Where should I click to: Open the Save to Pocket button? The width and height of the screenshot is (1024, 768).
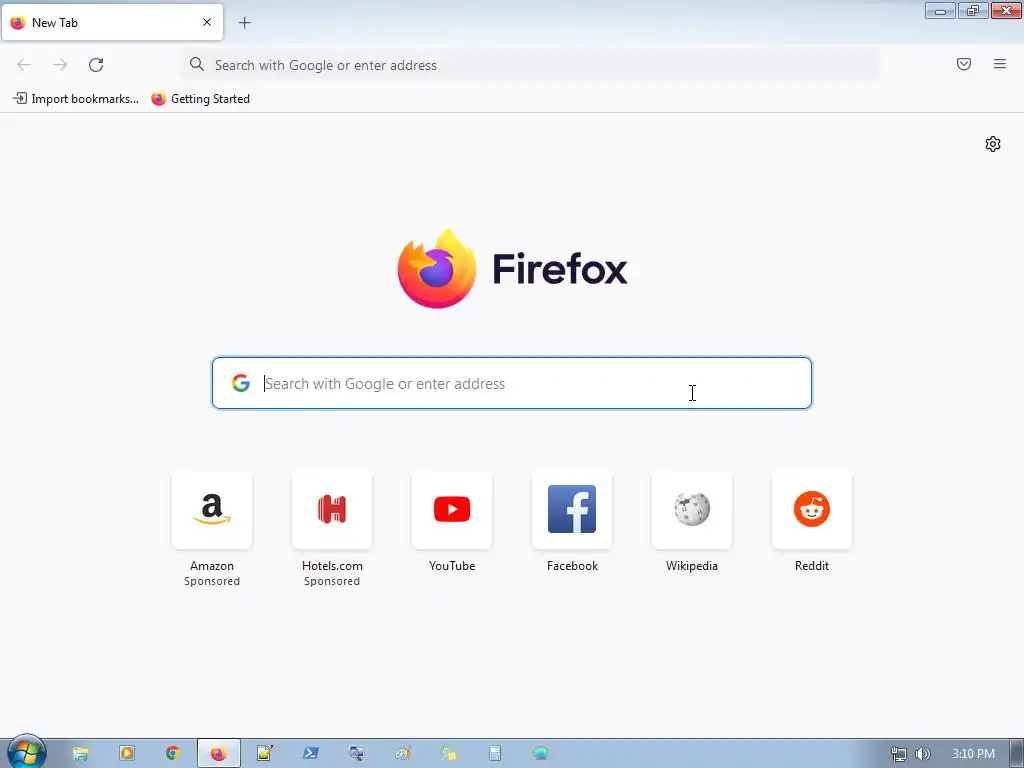(x=963, y=64)
